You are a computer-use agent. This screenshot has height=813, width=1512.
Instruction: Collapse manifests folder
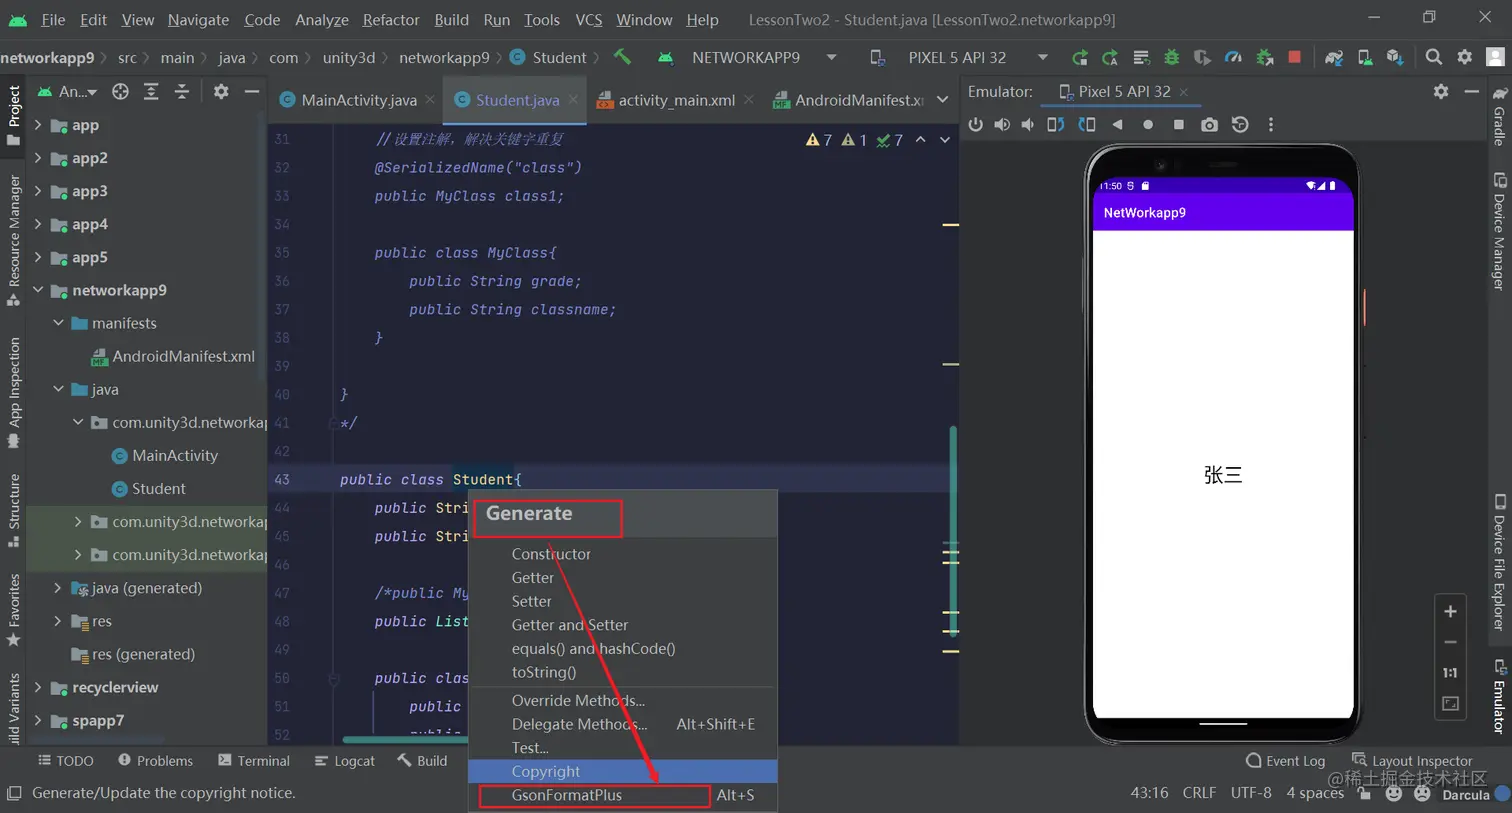58,323
